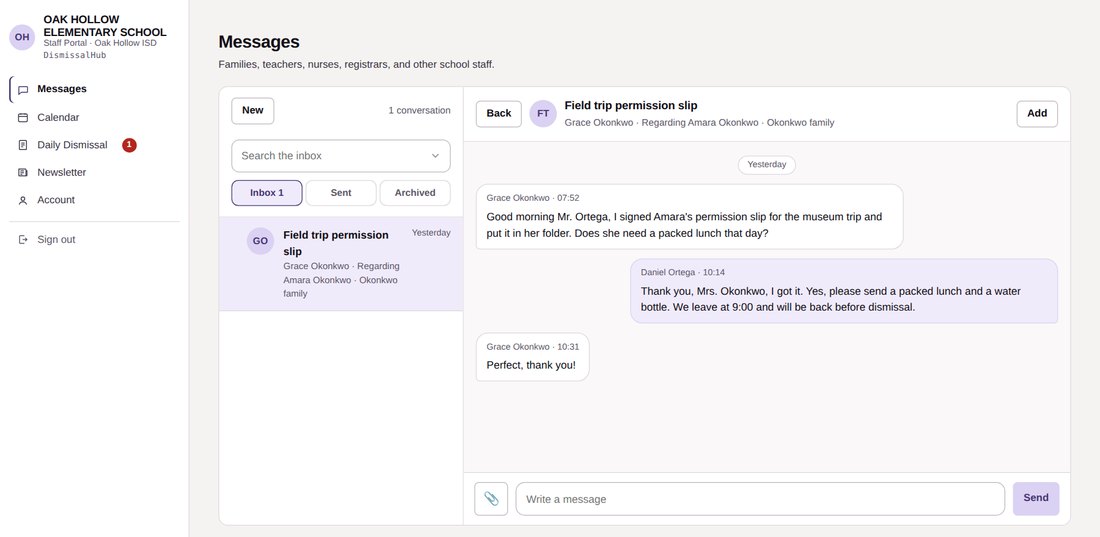Expand the Search the inbox chevron
This screenshot has height=537, width=1100.
coord(435,156)
